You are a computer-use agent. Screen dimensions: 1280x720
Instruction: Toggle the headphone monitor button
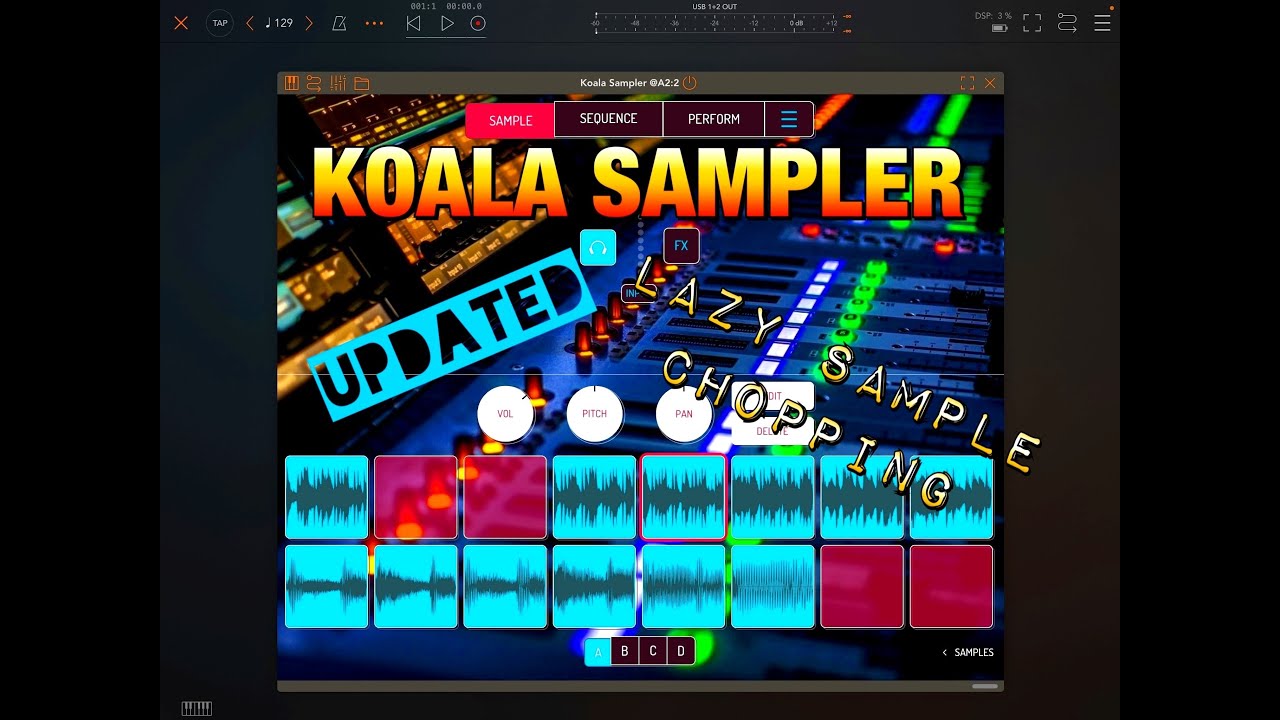coord(598,247)
